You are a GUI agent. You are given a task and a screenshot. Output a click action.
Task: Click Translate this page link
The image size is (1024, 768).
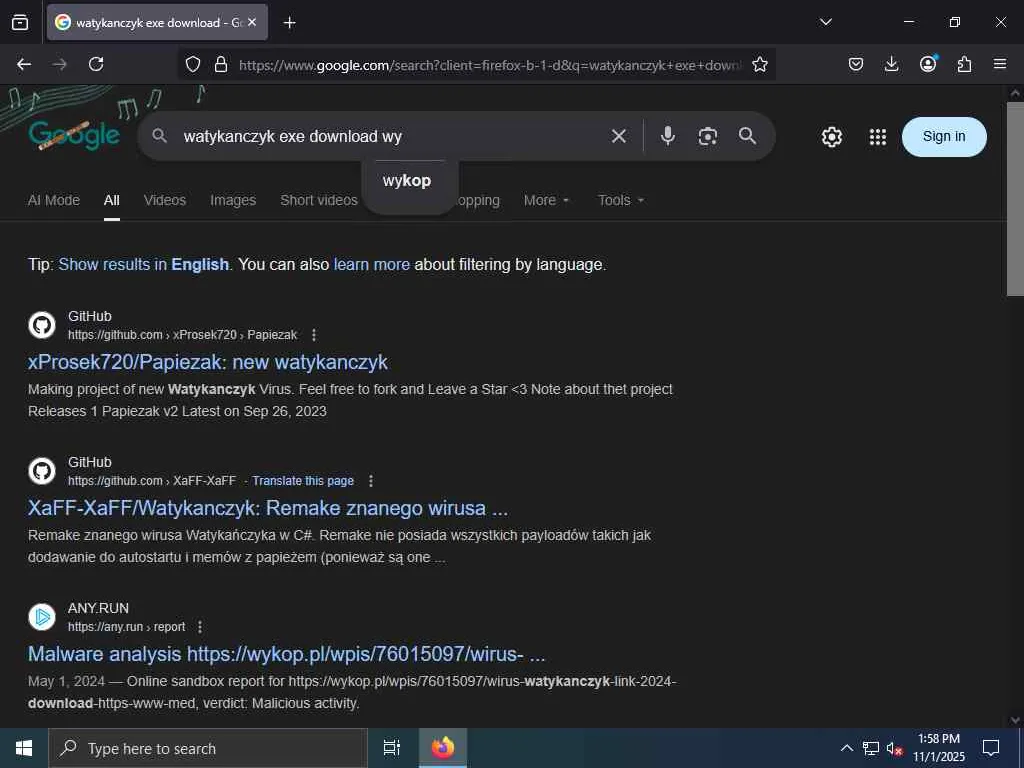[303, 481]
